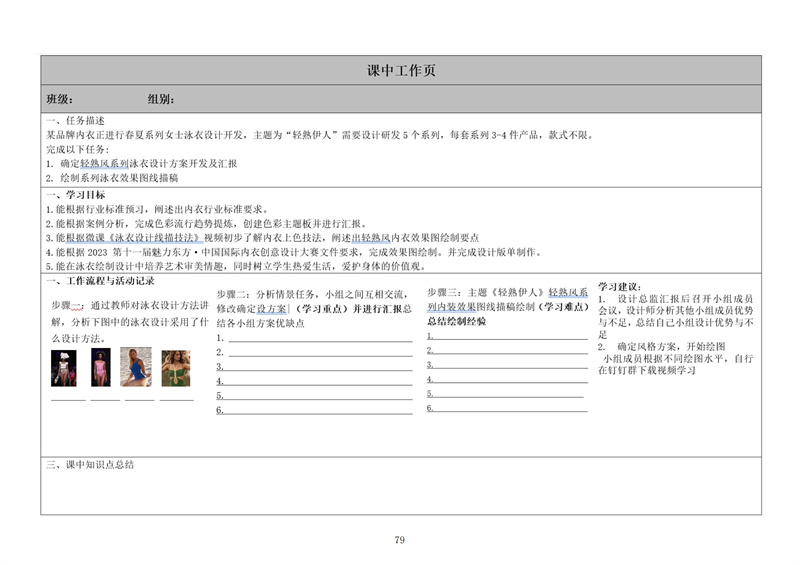Click the blank line under the first photo
800x565 pixels.
coord(68,400)
